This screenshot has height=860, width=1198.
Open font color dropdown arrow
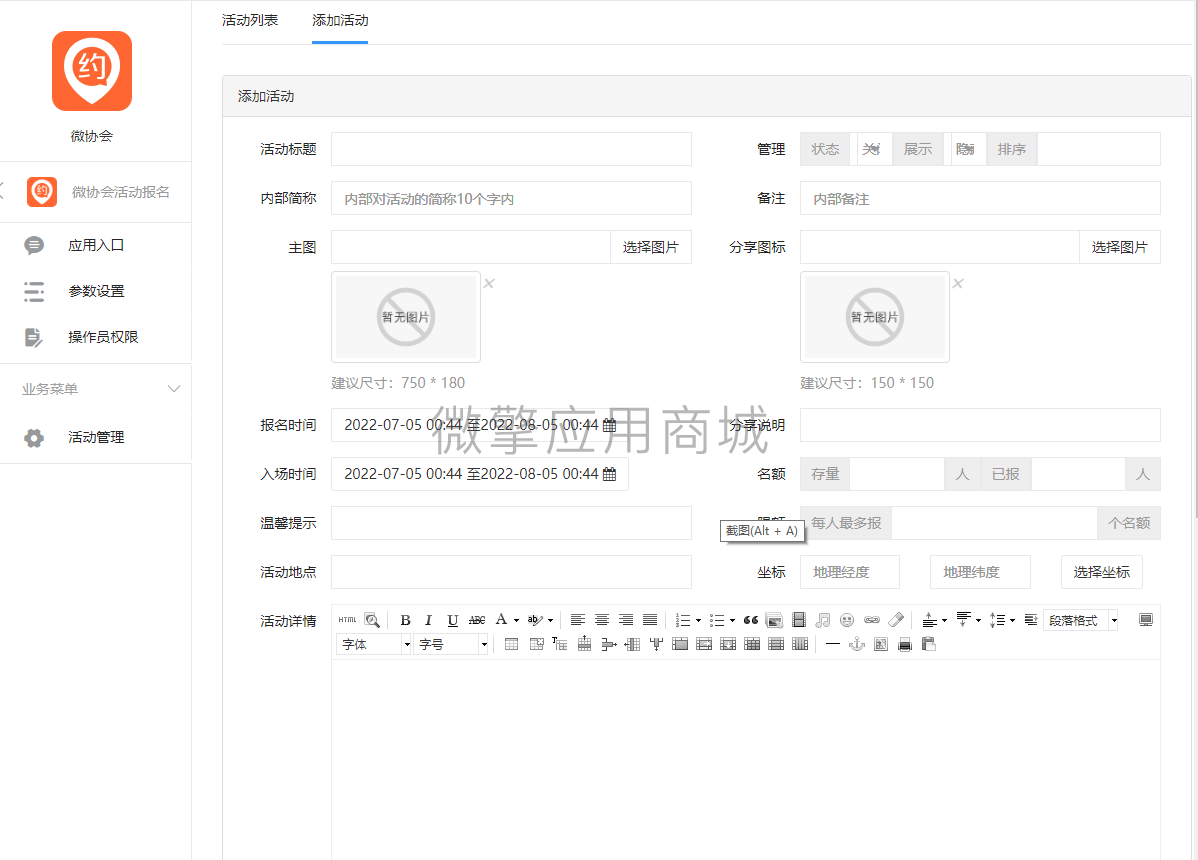coord(516,620)
